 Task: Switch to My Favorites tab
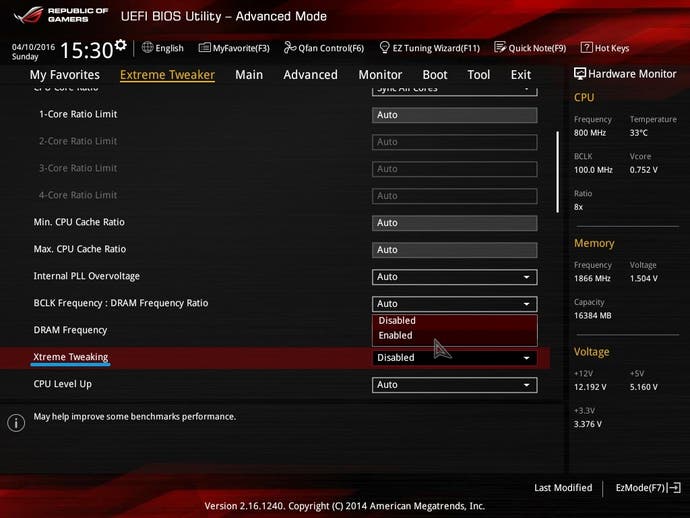[x=65, y=75]
